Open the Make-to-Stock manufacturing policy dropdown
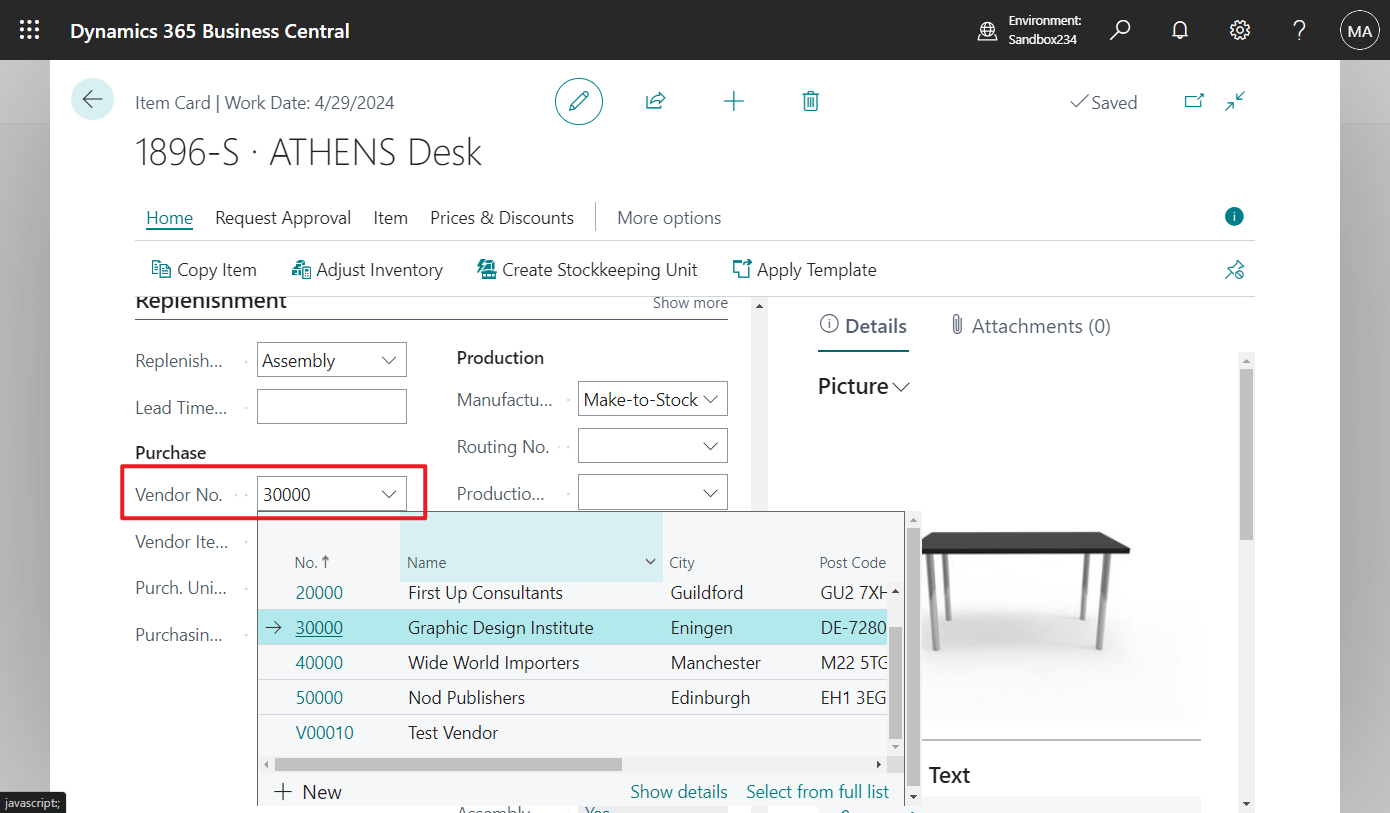This screenshot has width=1390, height=813. [x=710, y=398]
